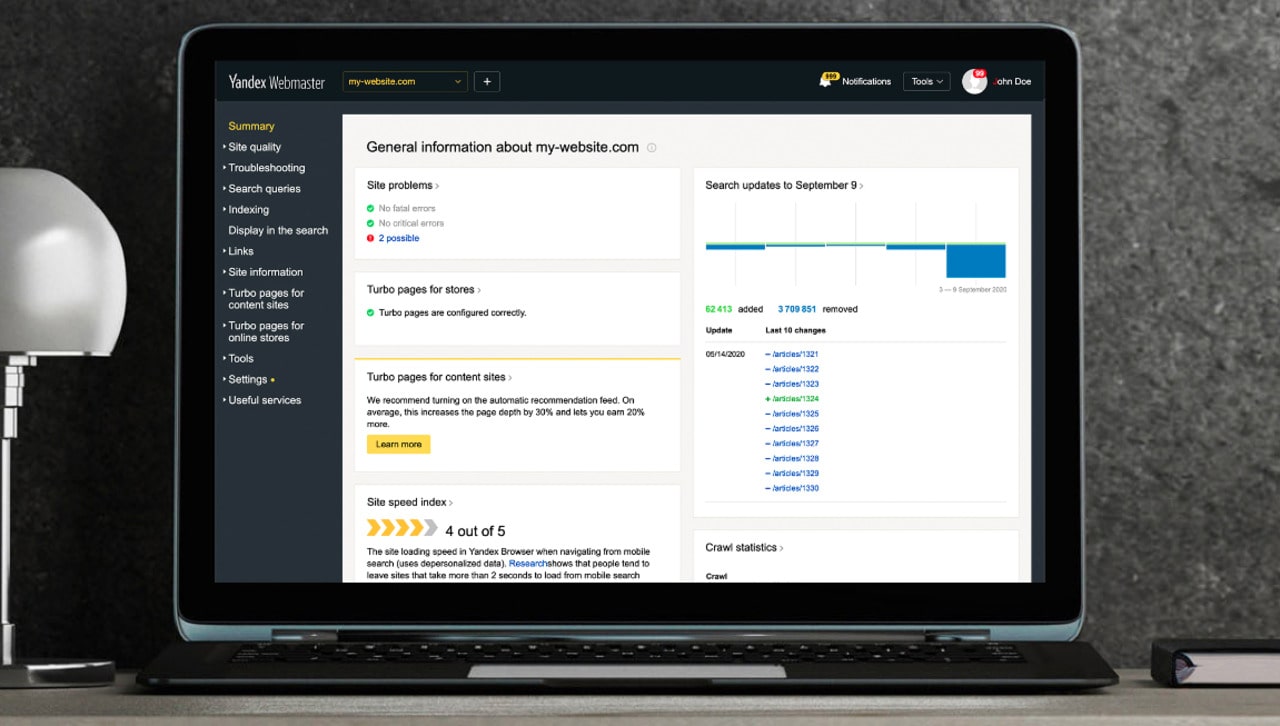Open the /articles/1327 link
1280x726 pixels.
point(795,443)
